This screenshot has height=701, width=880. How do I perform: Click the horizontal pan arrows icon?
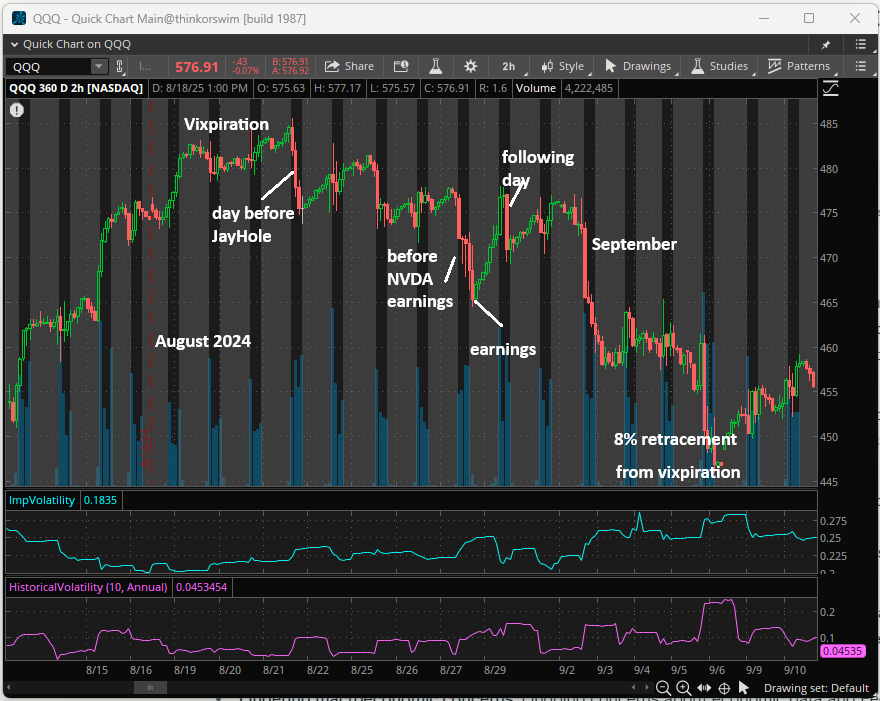[x=704, y=688]
